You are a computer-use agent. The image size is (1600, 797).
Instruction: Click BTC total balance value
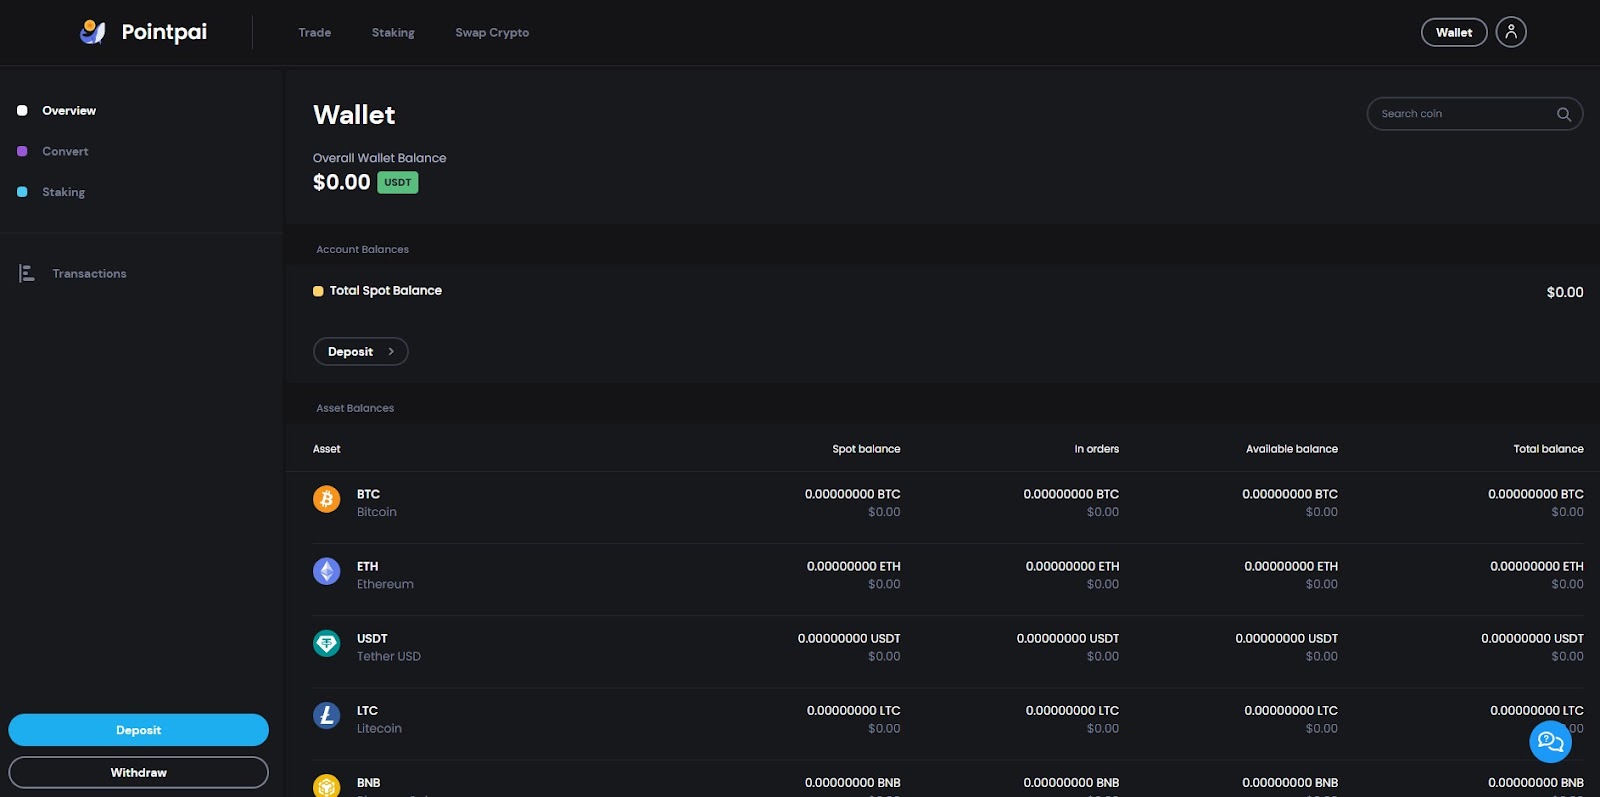coord(1536,494)
